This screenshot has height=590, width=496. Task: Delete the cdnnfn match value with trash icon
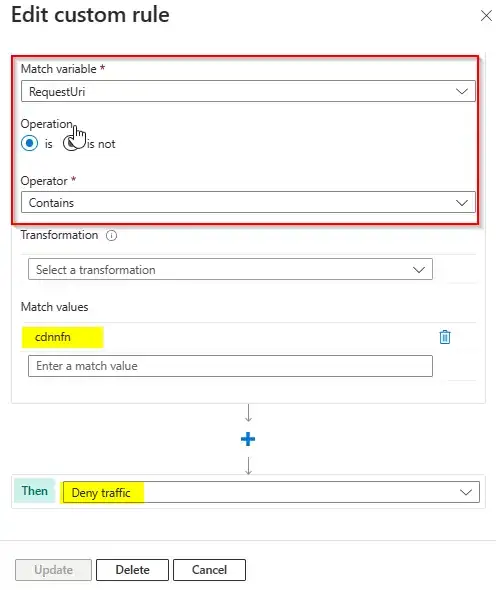[445, 337]
